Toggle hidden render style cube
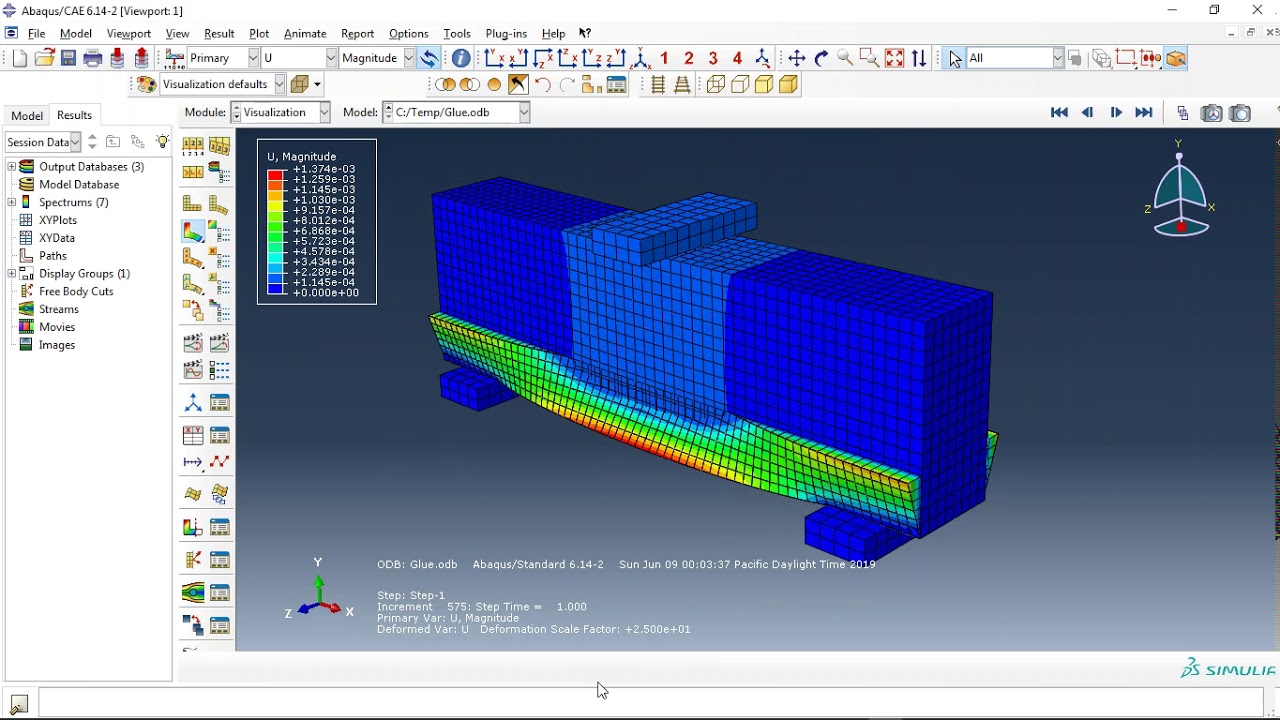Image resolution: width=1280 pixels, height=720 pixels. (x=740, y=85)
